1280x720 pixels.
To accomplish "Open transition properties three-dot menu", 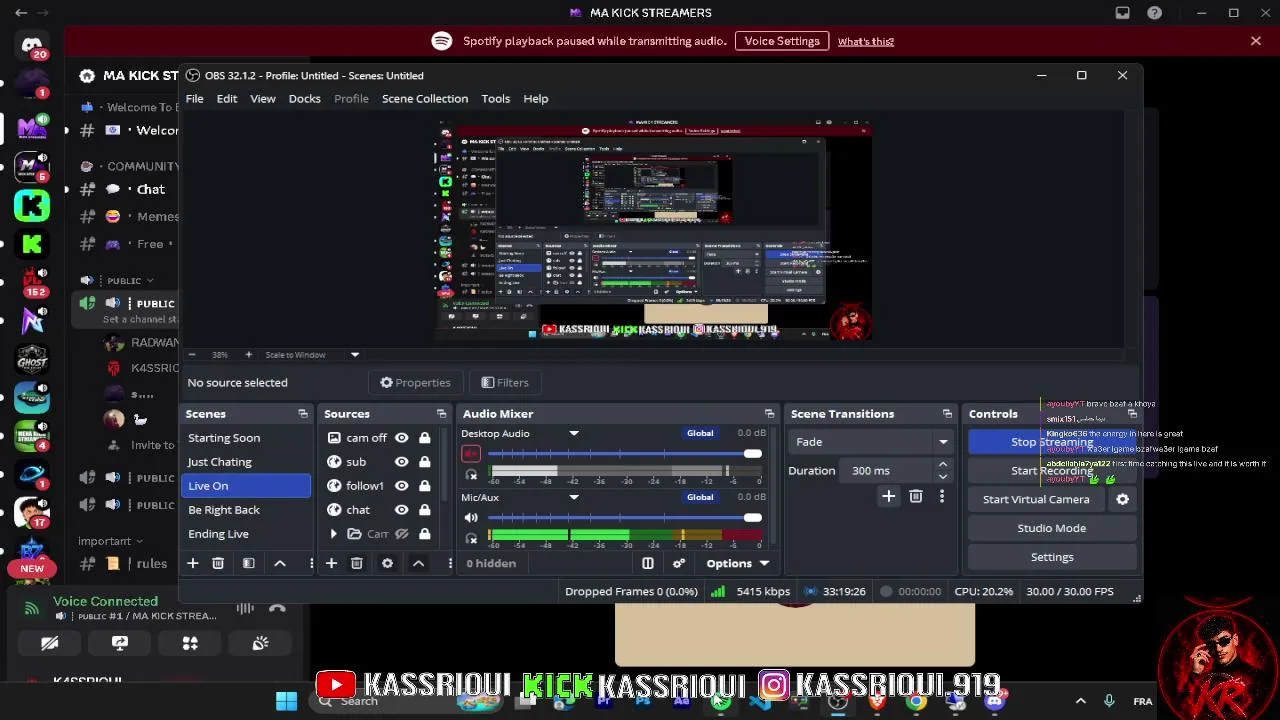I will coord(941,496).
